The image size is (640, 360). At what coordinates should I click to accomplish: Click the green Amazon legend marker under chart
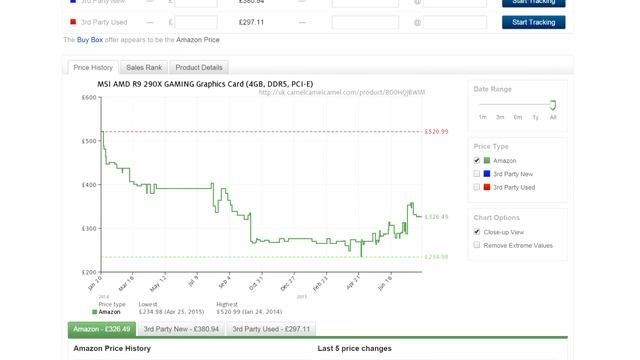click(95, 312)
